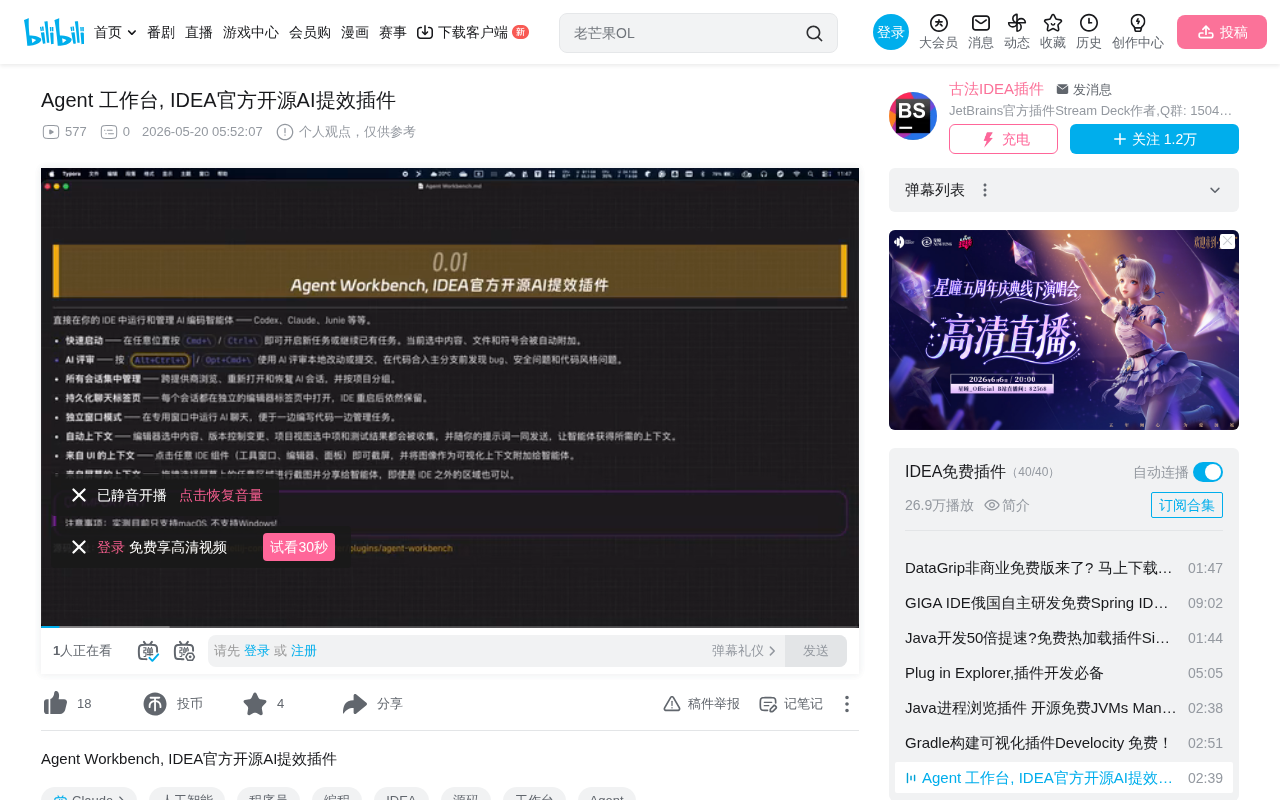Open 赛事 navigation item
1280x800 pixels.
pos(393,32)
